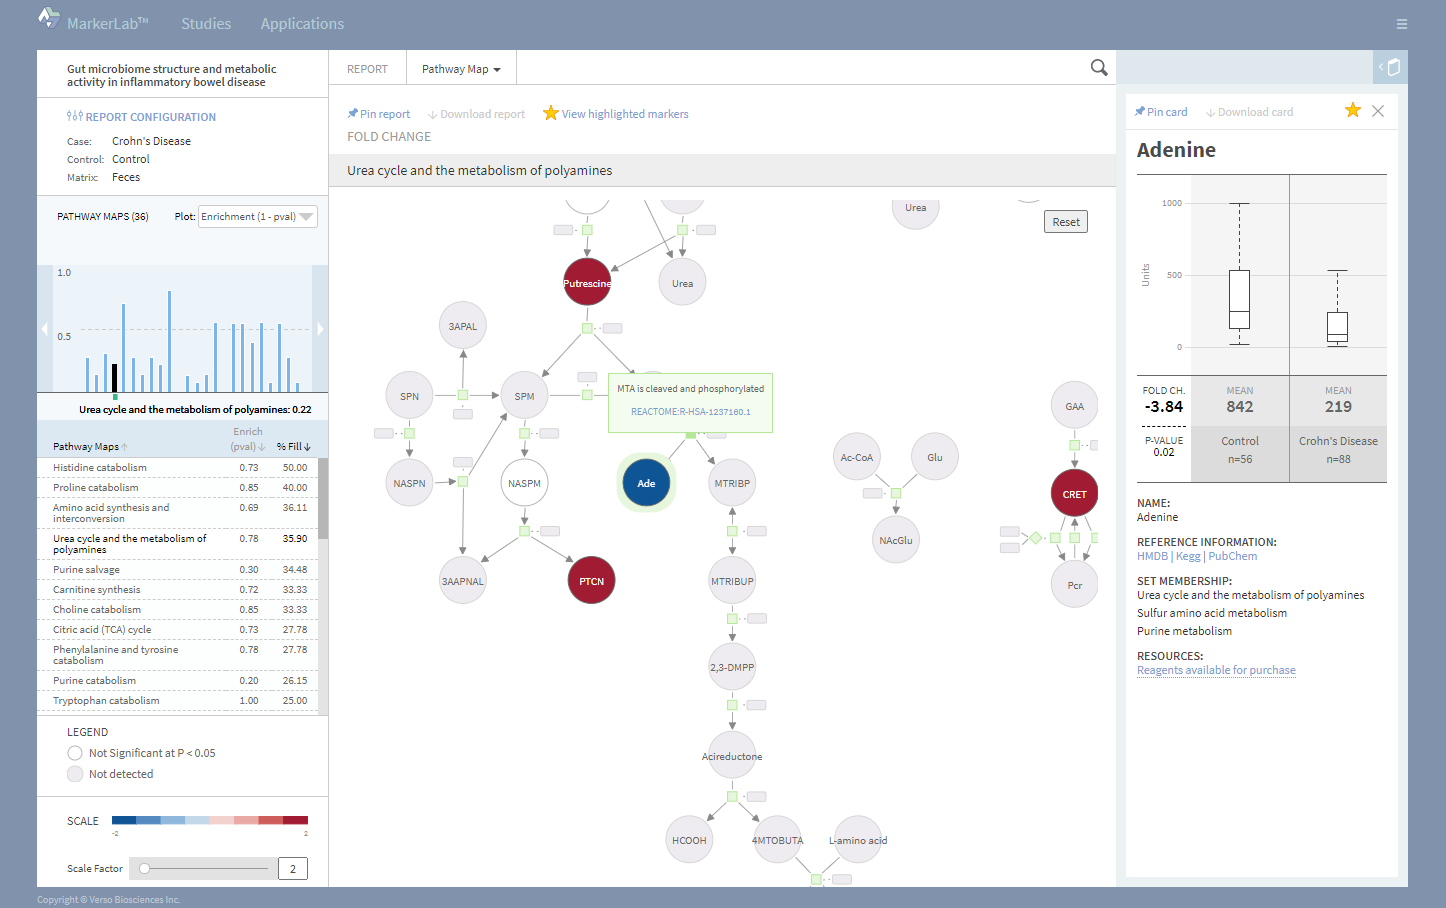Click the left chevron beside the bar chart
Screen dimensions: 1446x908
[43, 327]
